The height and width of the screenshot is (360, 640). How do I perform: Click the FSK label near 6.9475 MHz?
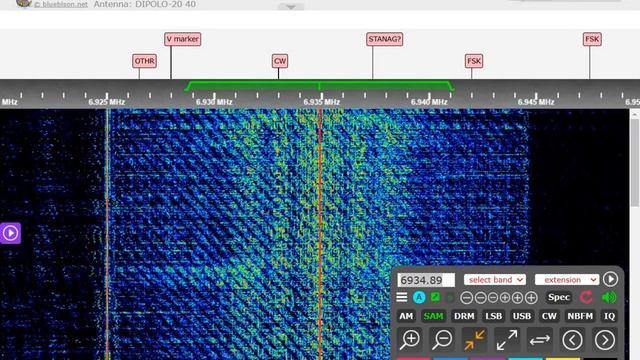click(x=592, y=39)
